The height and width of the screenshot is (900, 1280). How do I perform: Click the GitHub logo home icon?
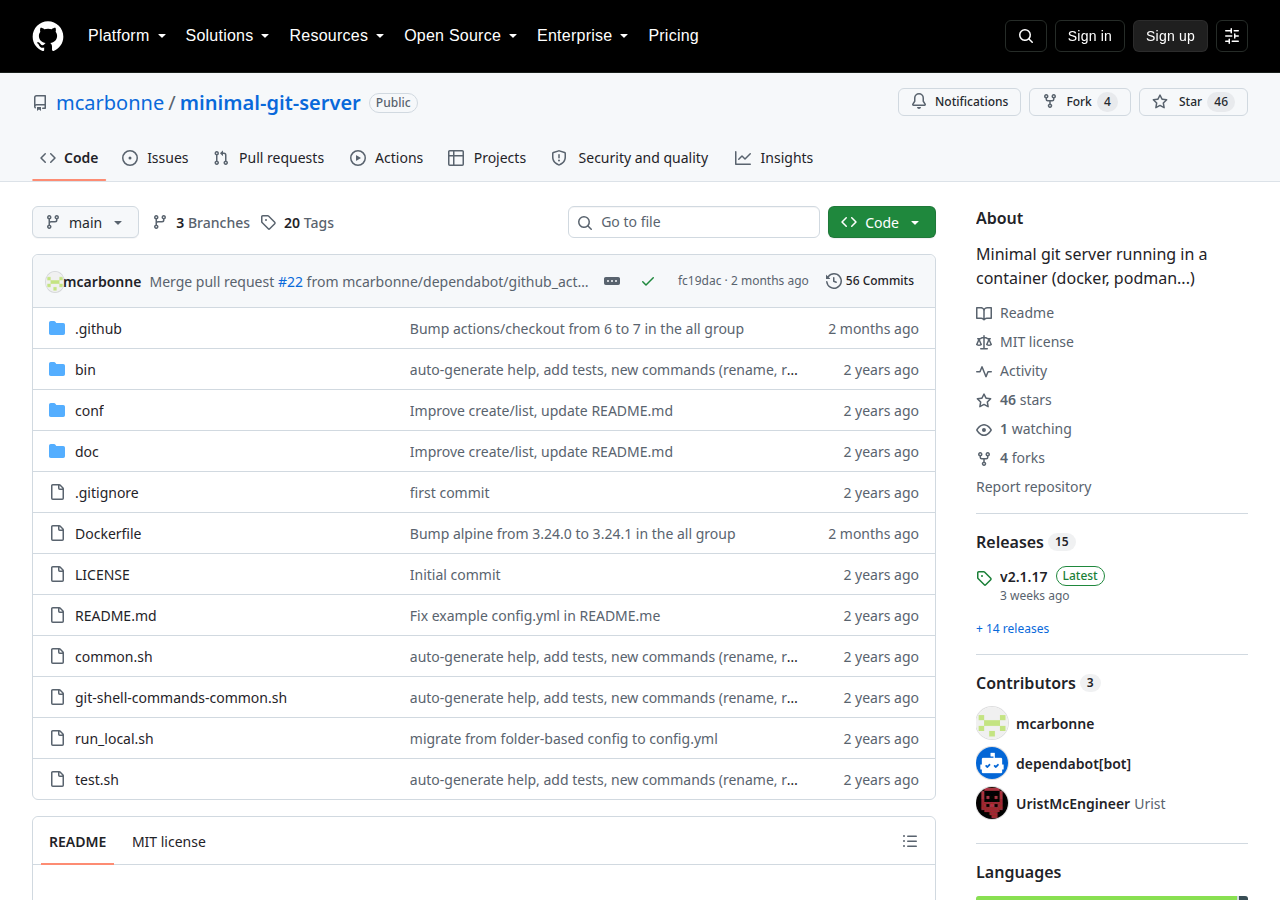(x=48, y=36)
